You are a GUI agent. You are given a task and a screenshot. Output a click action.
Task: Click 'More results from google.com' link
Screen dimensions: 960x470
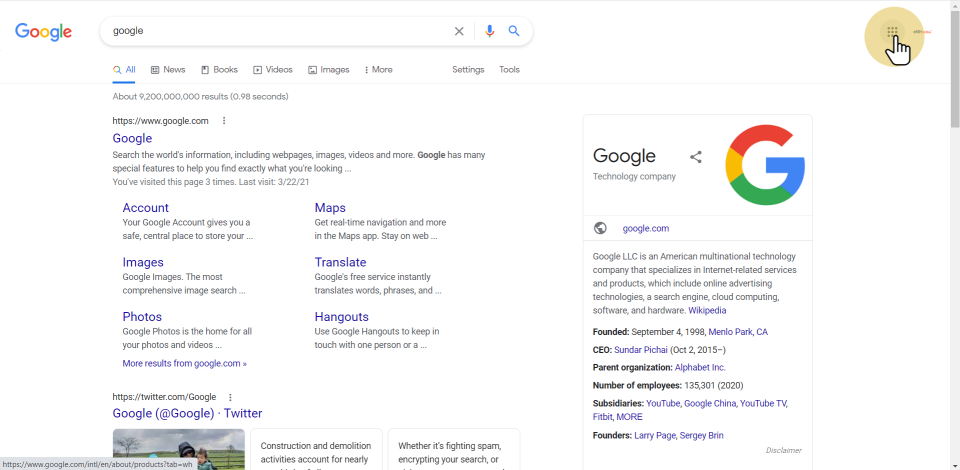tap(184, 364)
